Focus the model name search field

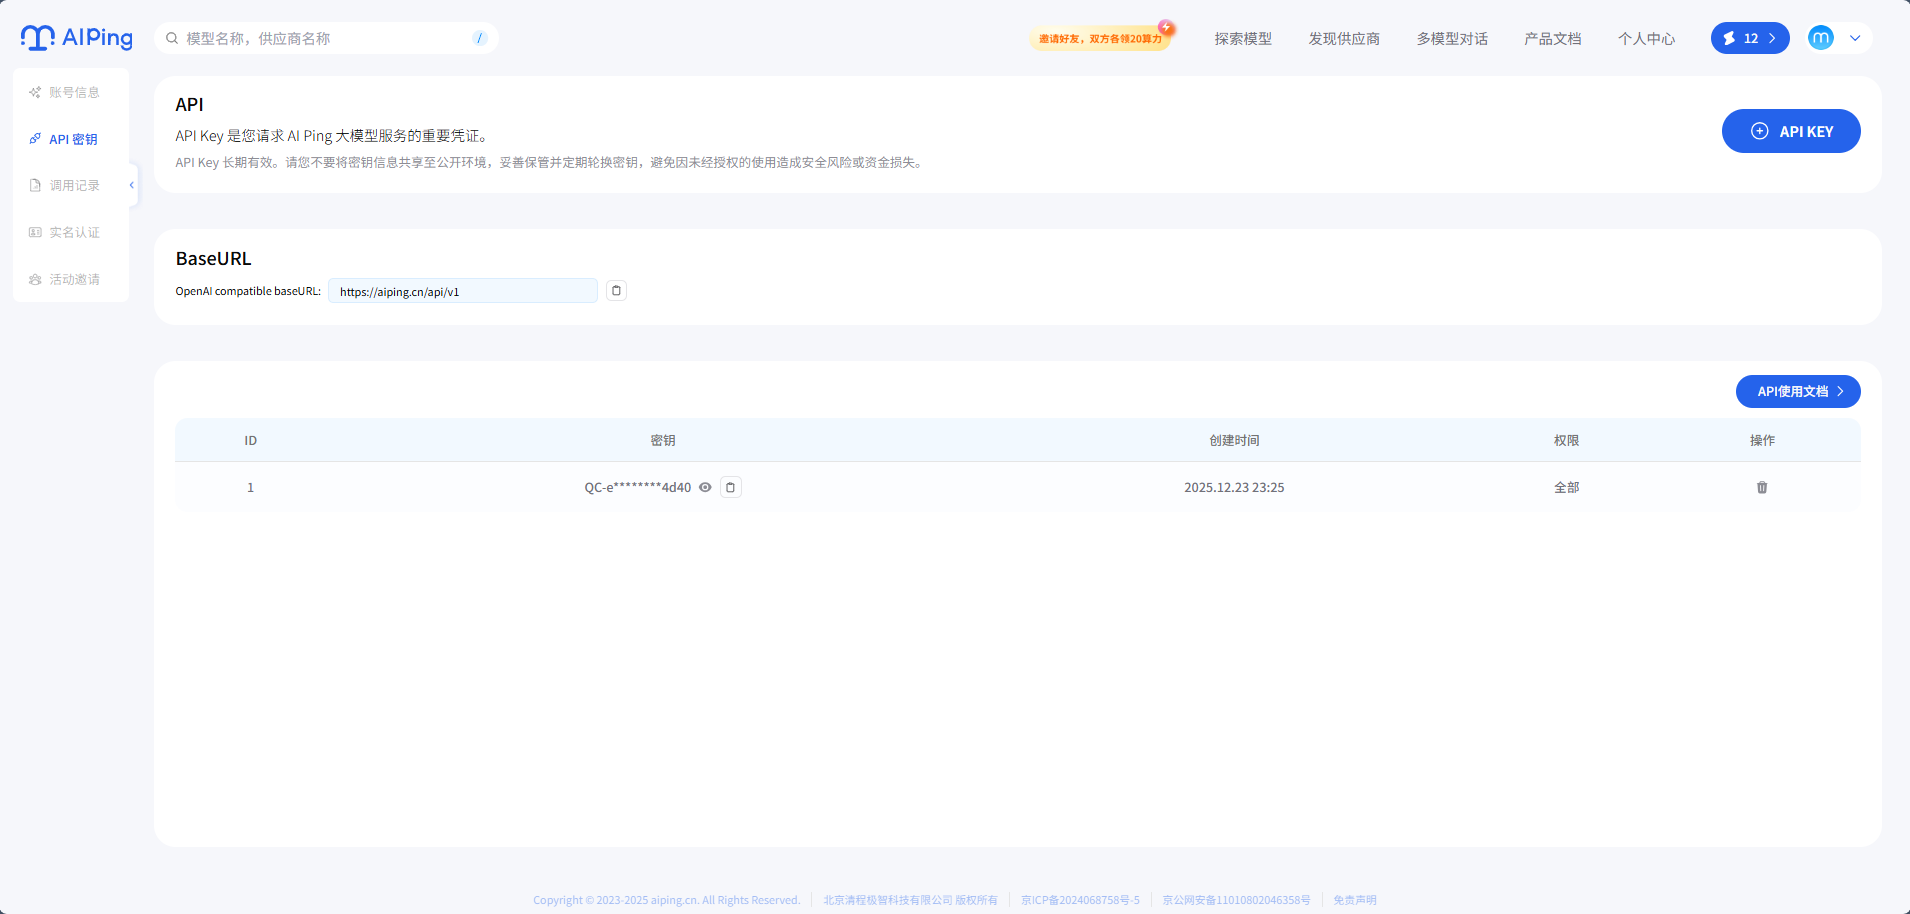[326, 38]
